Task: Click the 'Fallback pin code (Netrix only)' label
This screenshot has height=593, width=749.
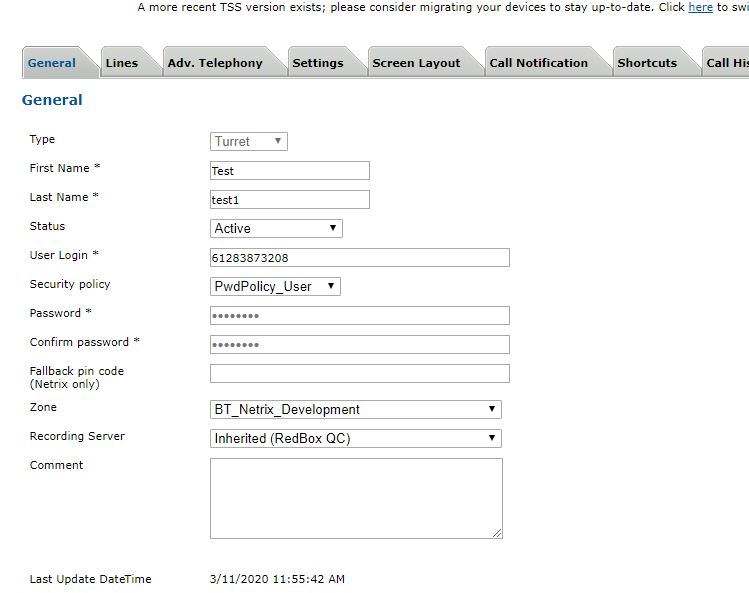Action: pos(76,377)
